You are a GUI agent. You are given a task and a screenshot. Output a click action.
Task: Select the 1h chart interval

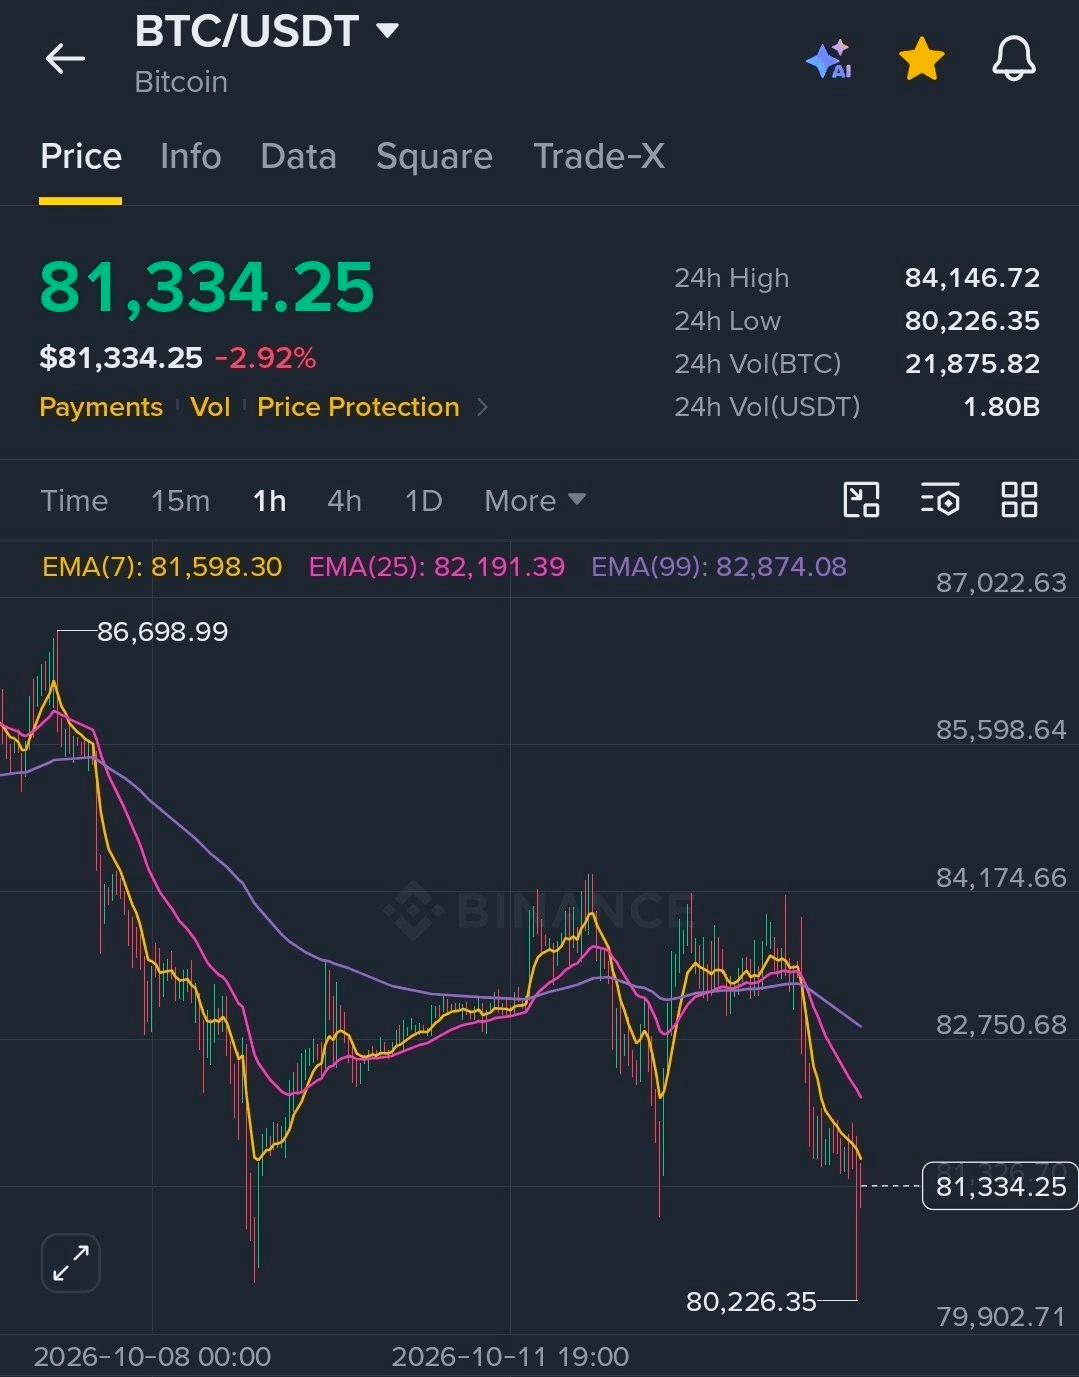(269, 500)
